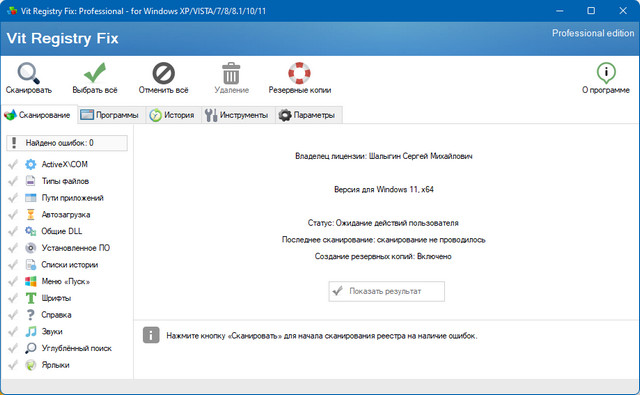Click the Professional edition label
The height and width of the screenshot is (395, 640).
(593, 33)
